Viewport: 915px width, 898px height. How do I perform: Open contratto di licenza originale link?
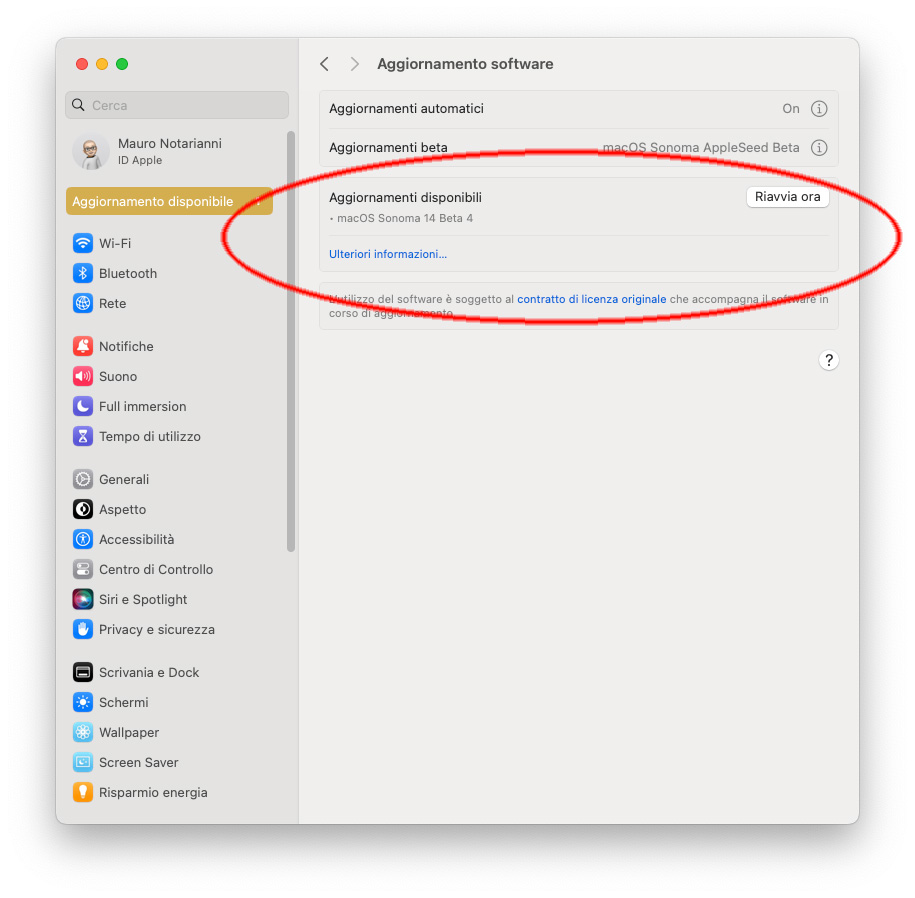(592, 299)
